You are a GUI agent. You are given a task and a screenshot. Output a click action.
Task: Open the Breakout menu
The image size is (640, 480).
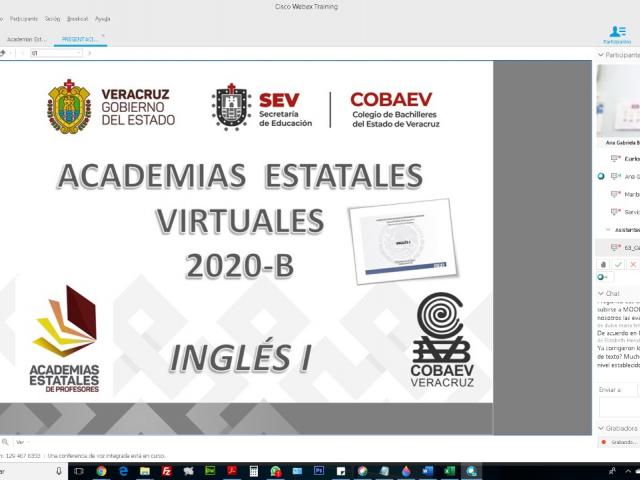click(x=78, y=19)
